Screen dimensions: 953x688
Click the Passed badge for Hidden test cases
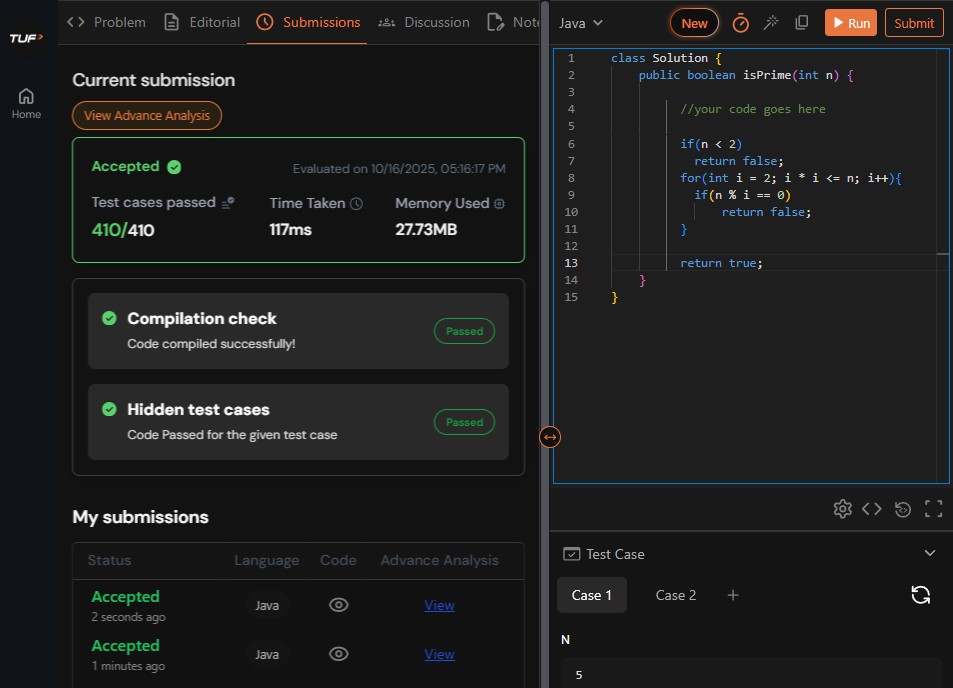pyautogui.click(x=464, y=422)
